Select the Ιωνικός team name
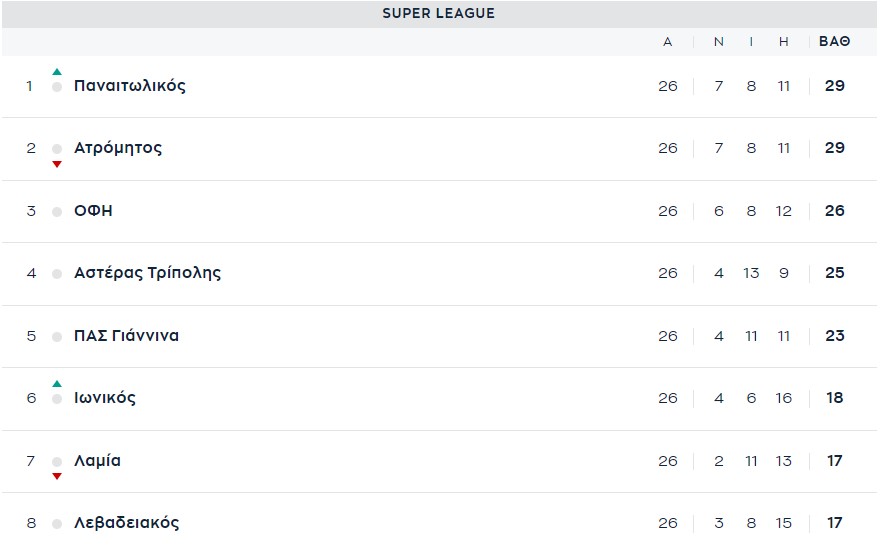 tap(105, 398)
